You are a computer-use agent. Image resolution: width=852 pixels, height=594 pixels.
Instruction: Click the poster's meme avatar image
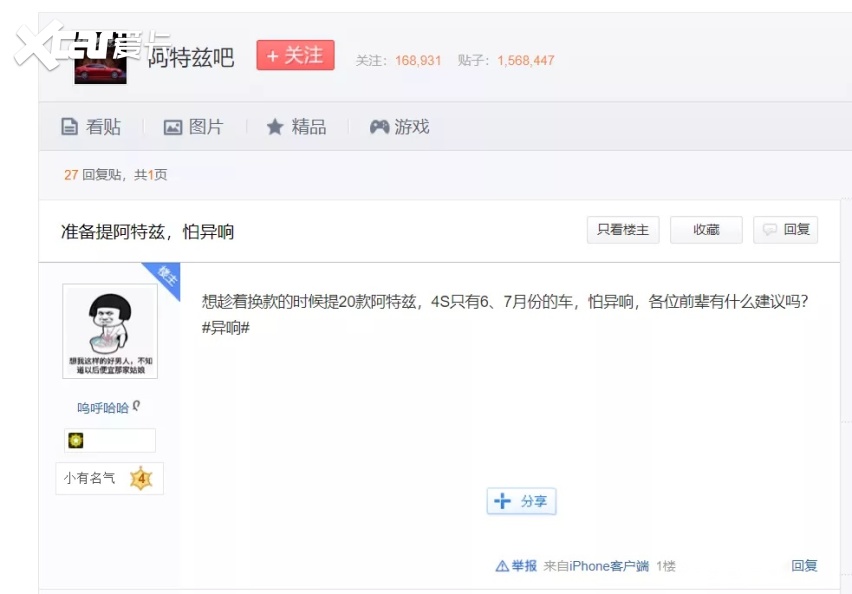[x=110, y=331]
